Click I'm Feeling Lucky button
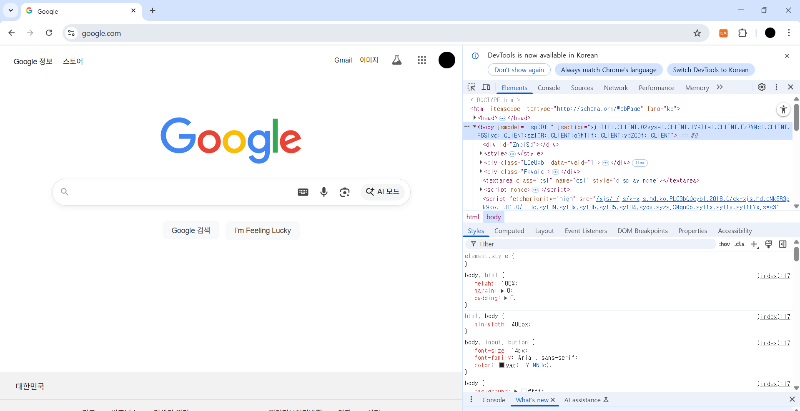 coord(263,230)
